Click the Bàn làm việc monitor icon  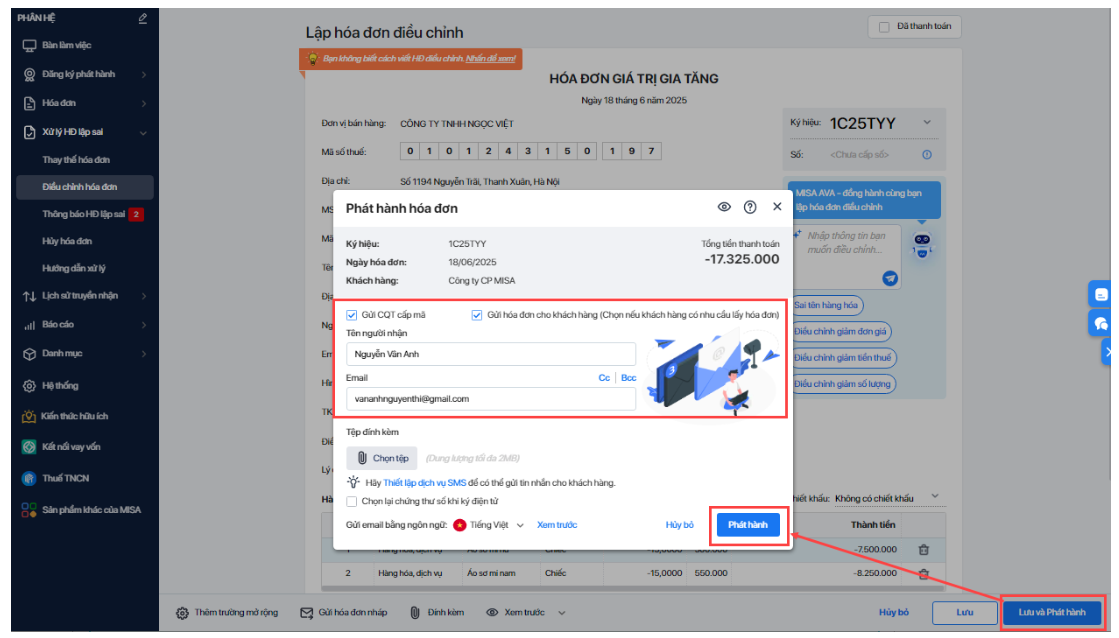pos(29,46)
